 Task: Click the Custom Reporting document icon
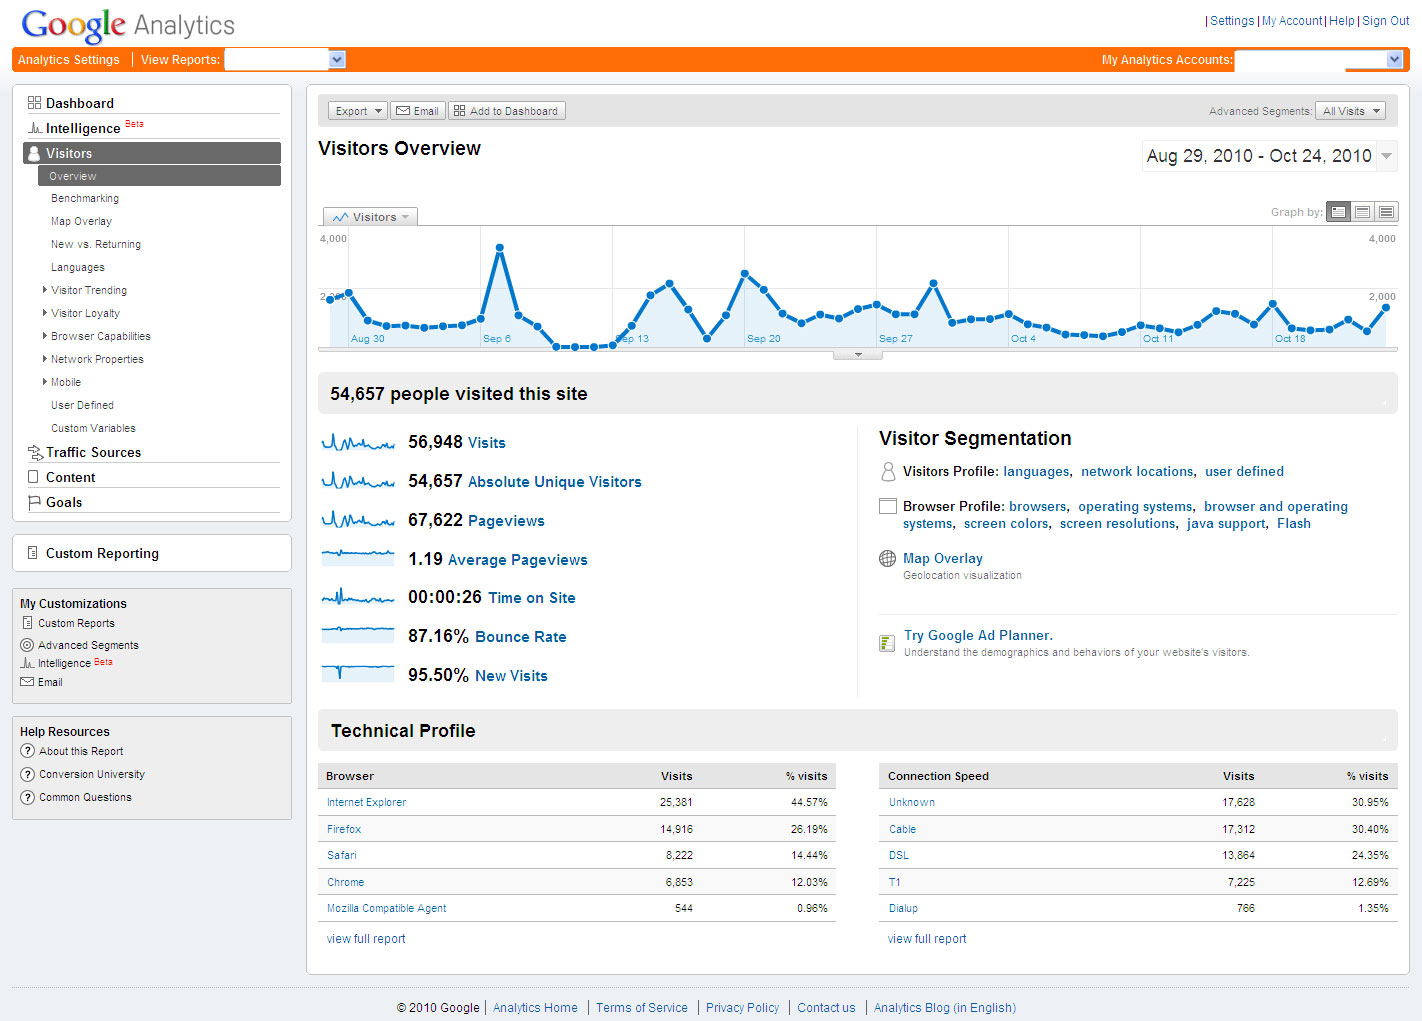coord(33,553)
